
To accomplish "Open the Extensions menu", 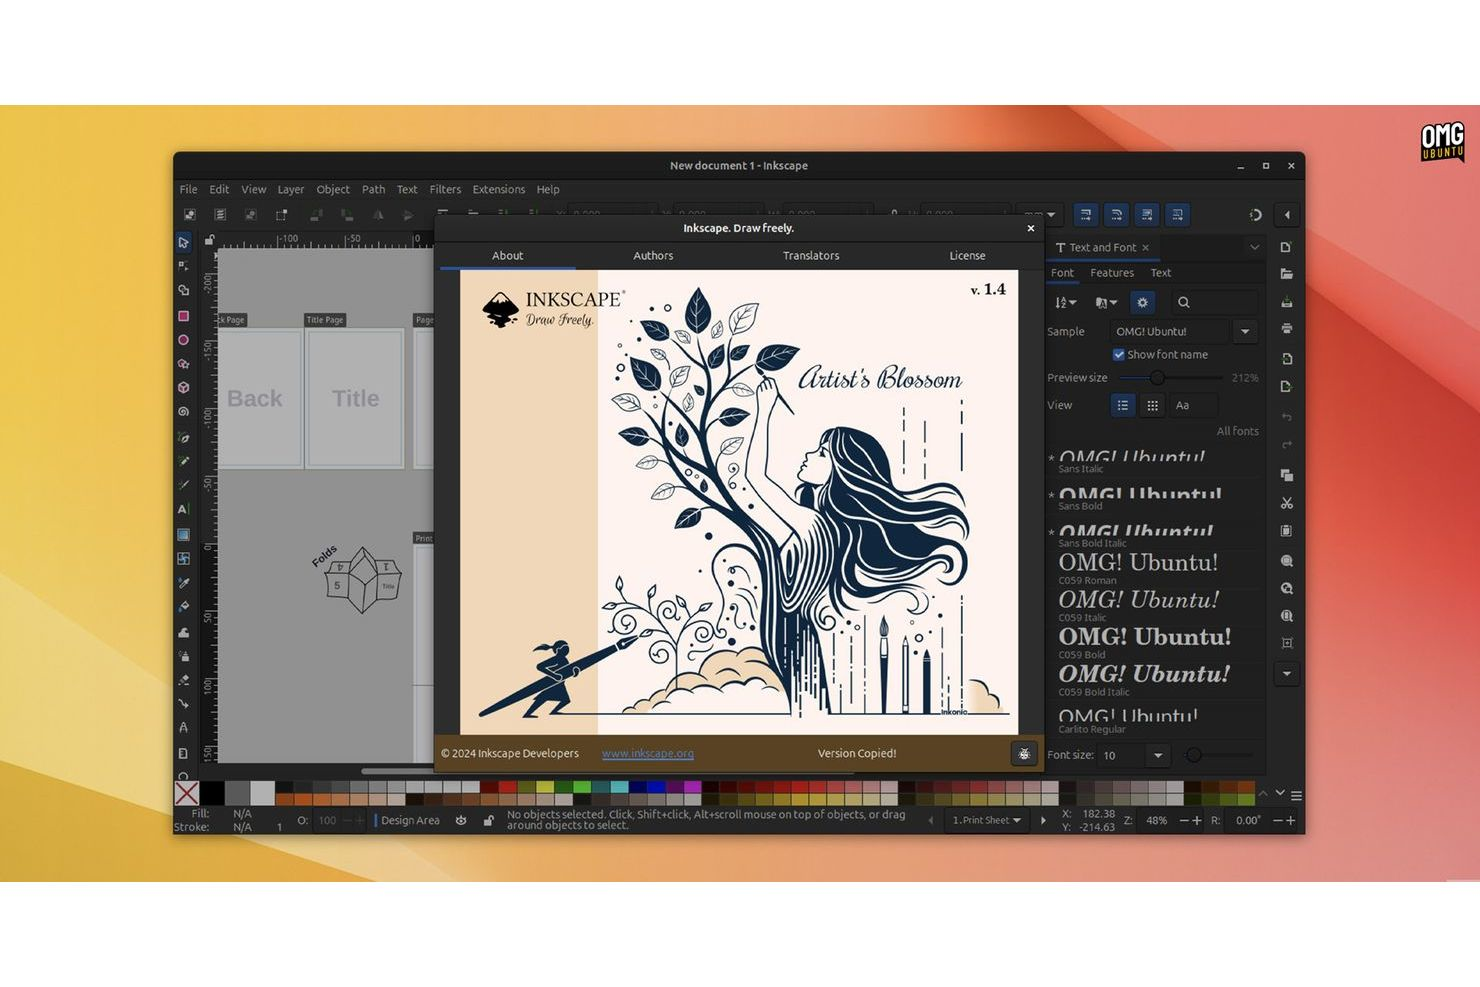I will [498, 189].
